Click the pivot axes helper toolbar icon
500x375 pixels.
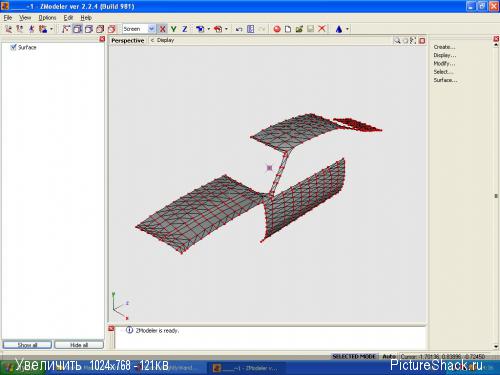pos(66,29)
